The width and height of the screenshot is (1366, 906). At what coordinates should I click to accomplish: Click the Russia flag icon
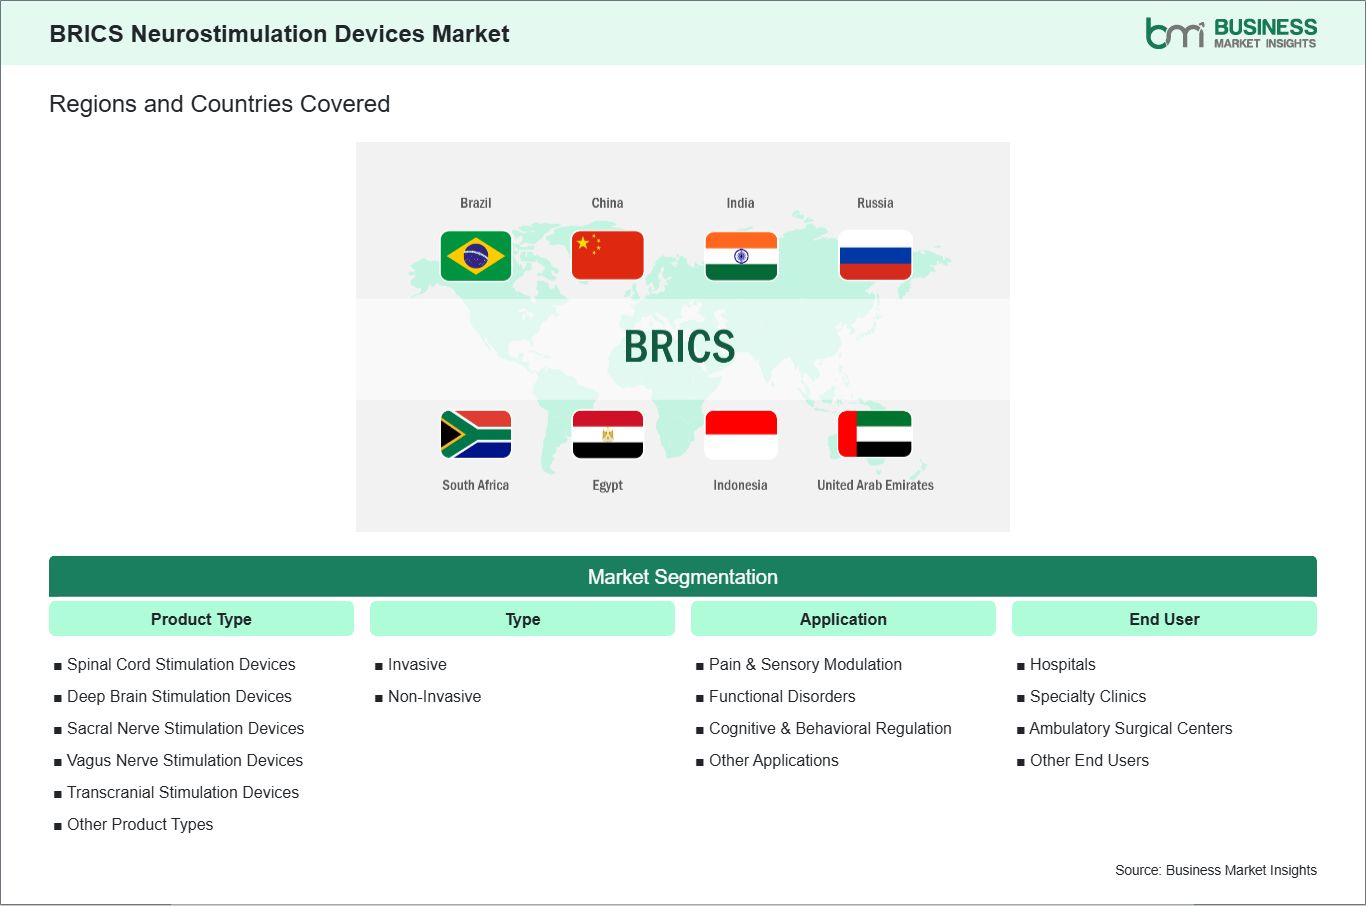[875, 256]
